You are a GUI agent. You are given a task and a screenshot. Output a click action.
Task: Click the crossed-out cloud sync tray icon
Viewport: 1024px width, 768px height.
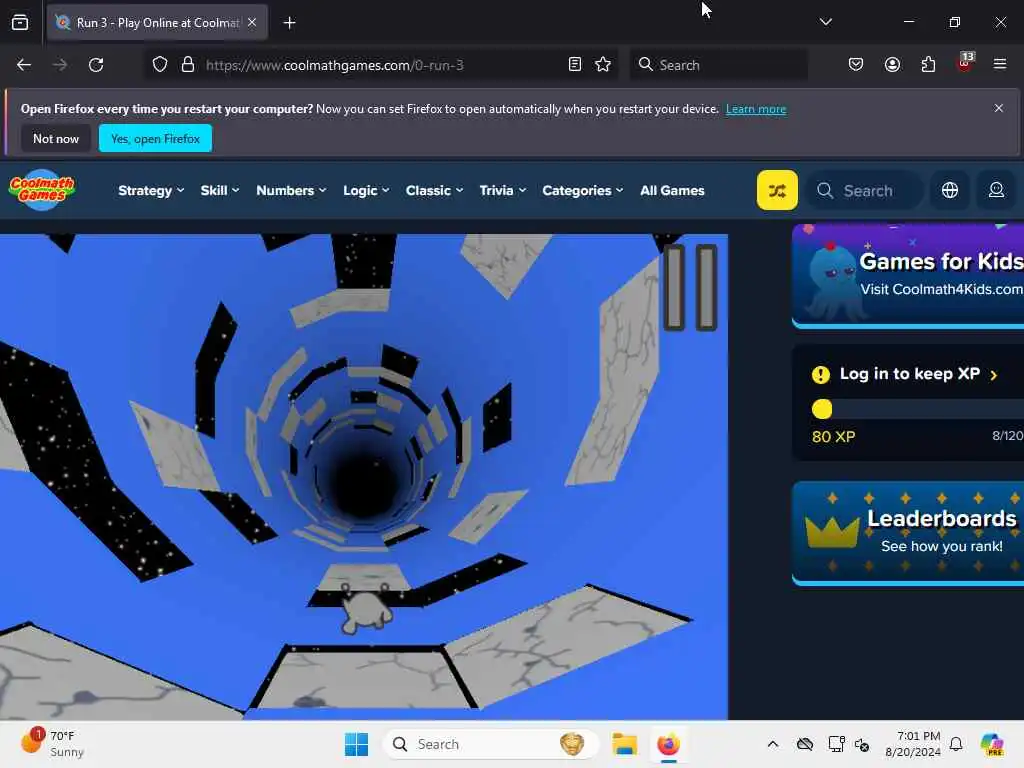tap(805, 744)
